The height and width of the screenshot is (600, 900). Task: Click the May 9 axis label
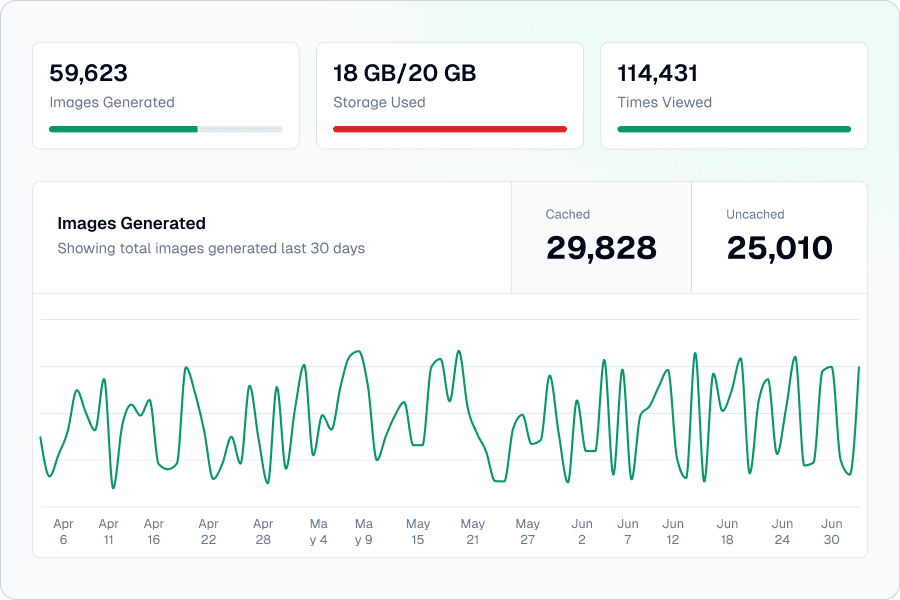(364, 532)
